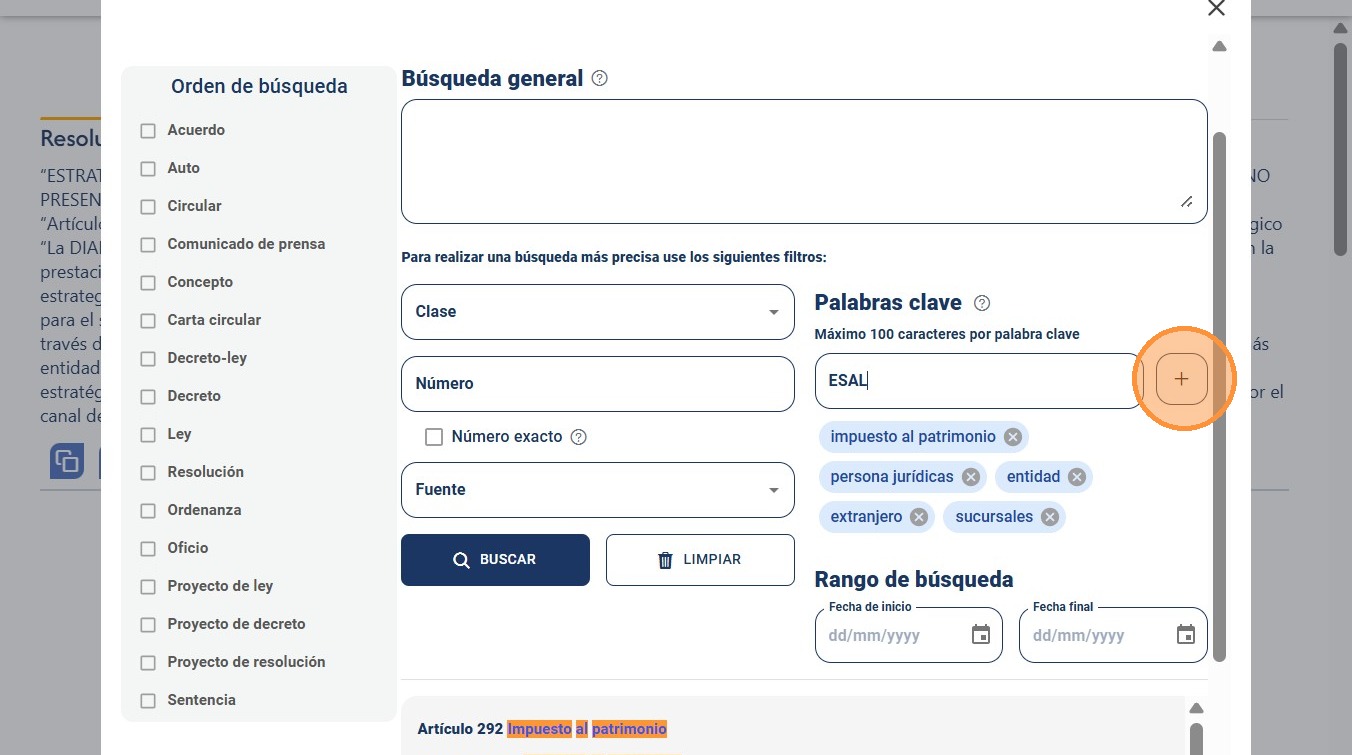
Task: Focus the Número input field
Action: (x=598, y=384)
